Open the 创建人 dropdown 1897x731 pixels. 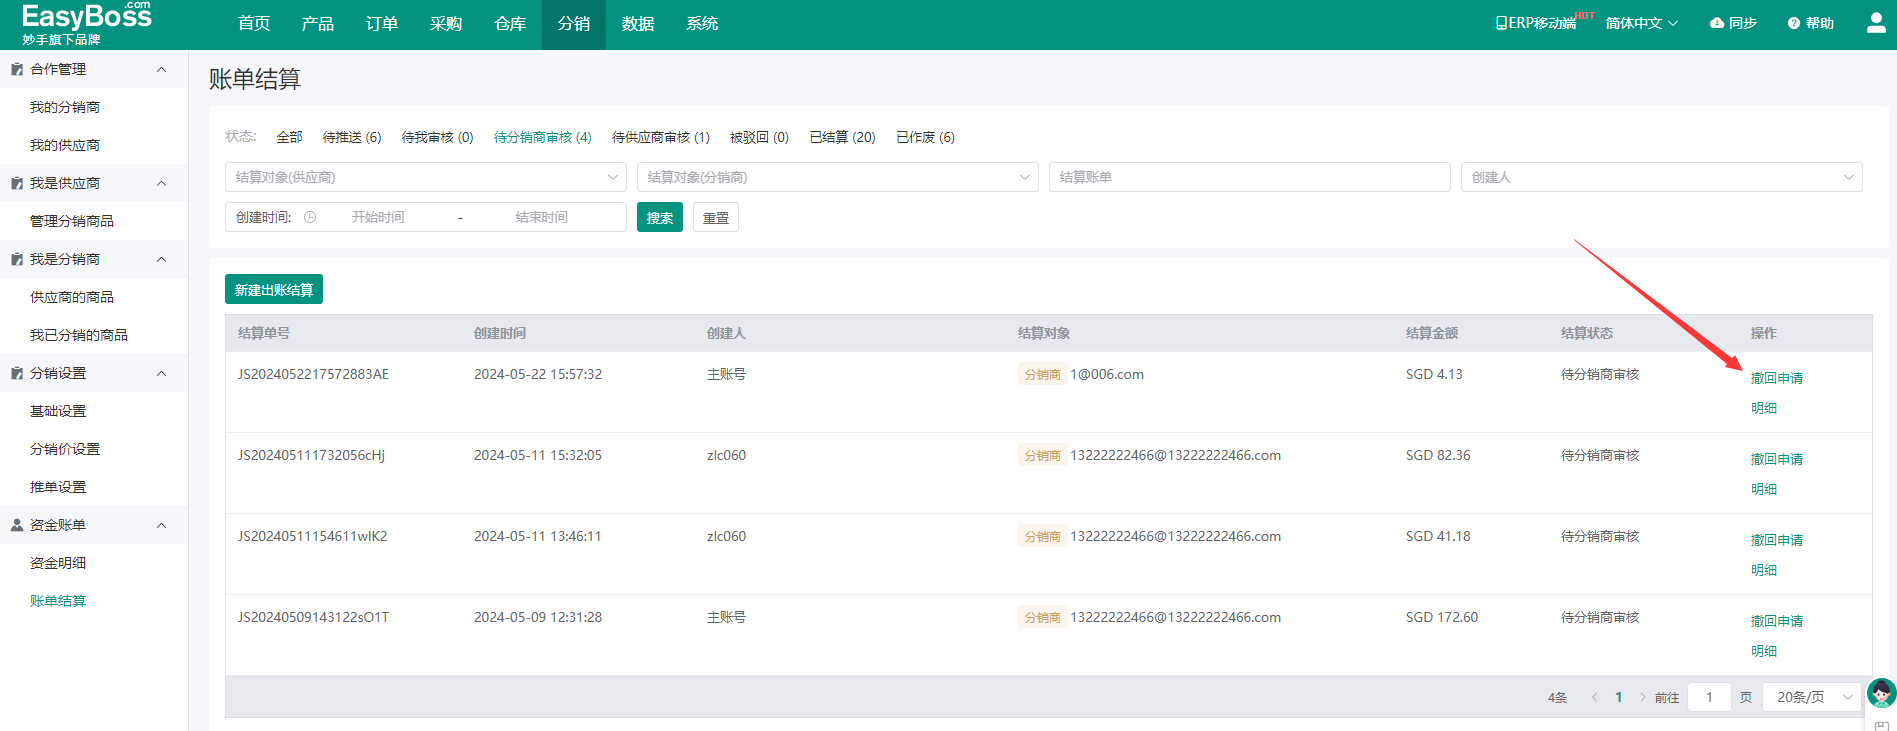pyautogui.click(x=1660, y=177)
